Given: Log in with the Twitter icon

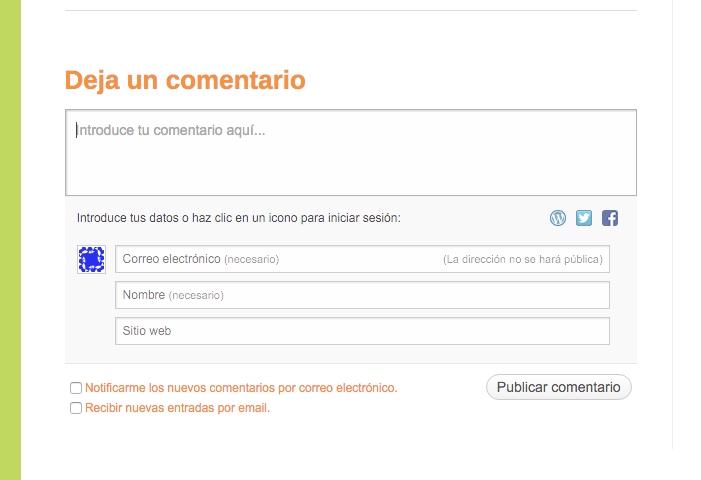Looking at the screenshot, I should pos(584,218).
